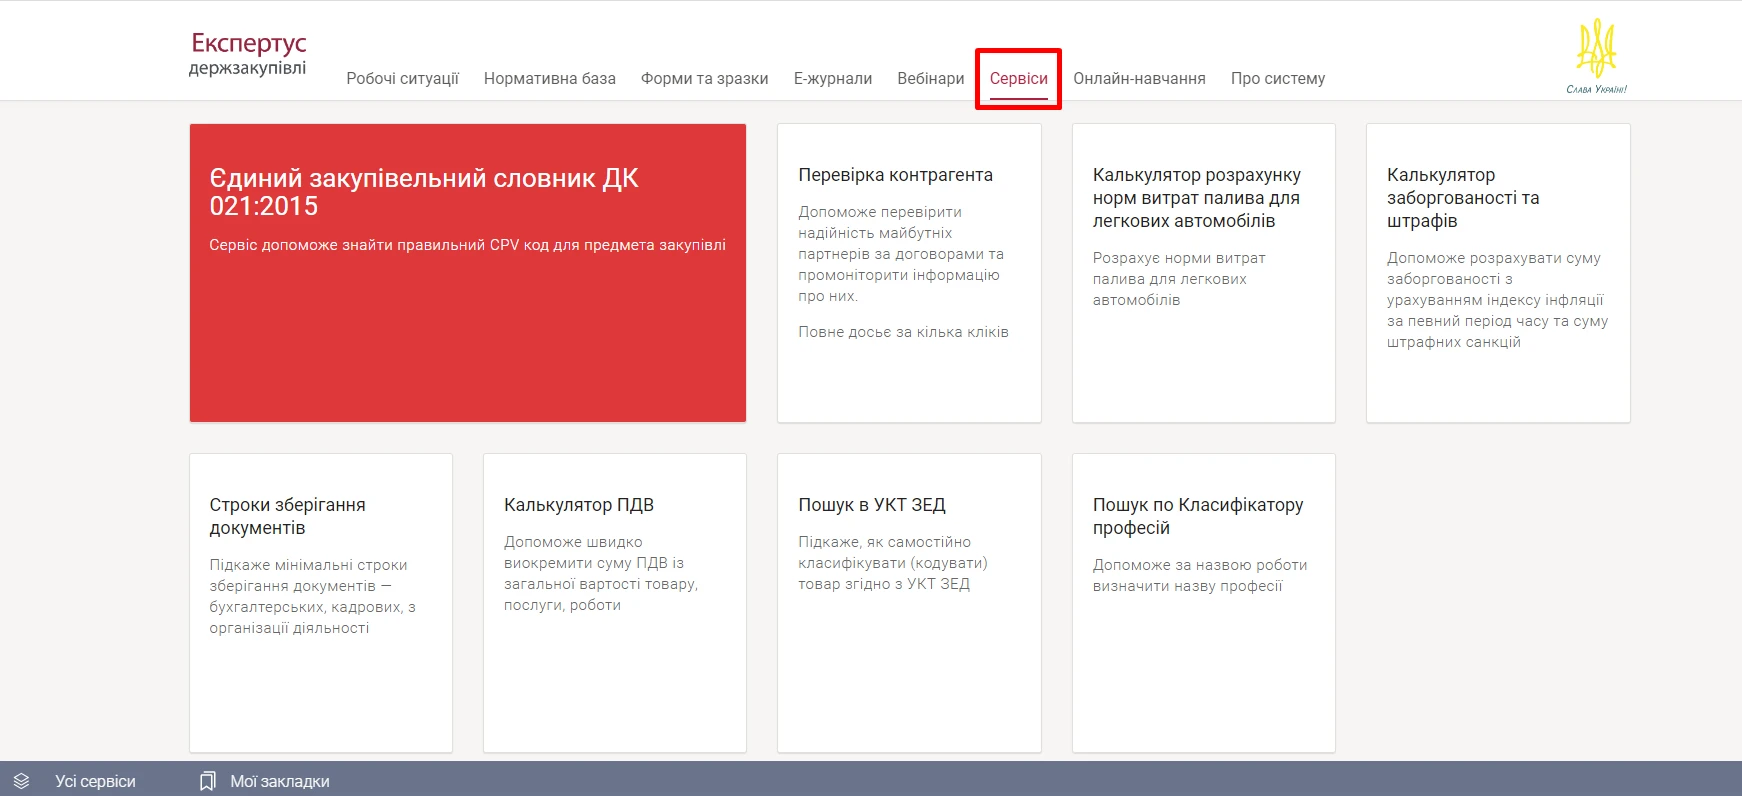Image resolution: width=1742 pixels, height=796 pixels.
Task: Open Строки зберігання документів service
Action: [x=320, y=602]
